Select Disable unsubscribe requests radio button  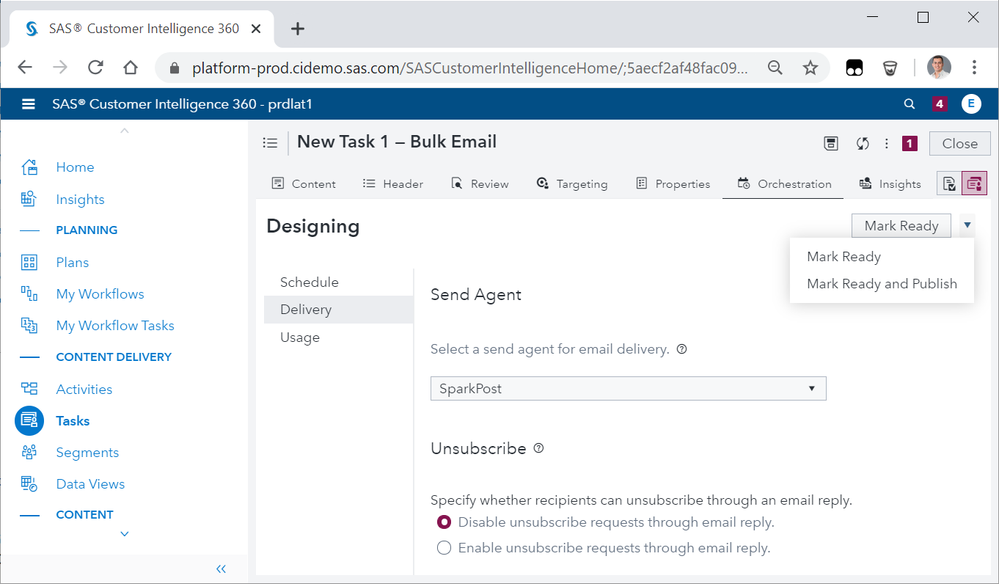click(445, 522)
